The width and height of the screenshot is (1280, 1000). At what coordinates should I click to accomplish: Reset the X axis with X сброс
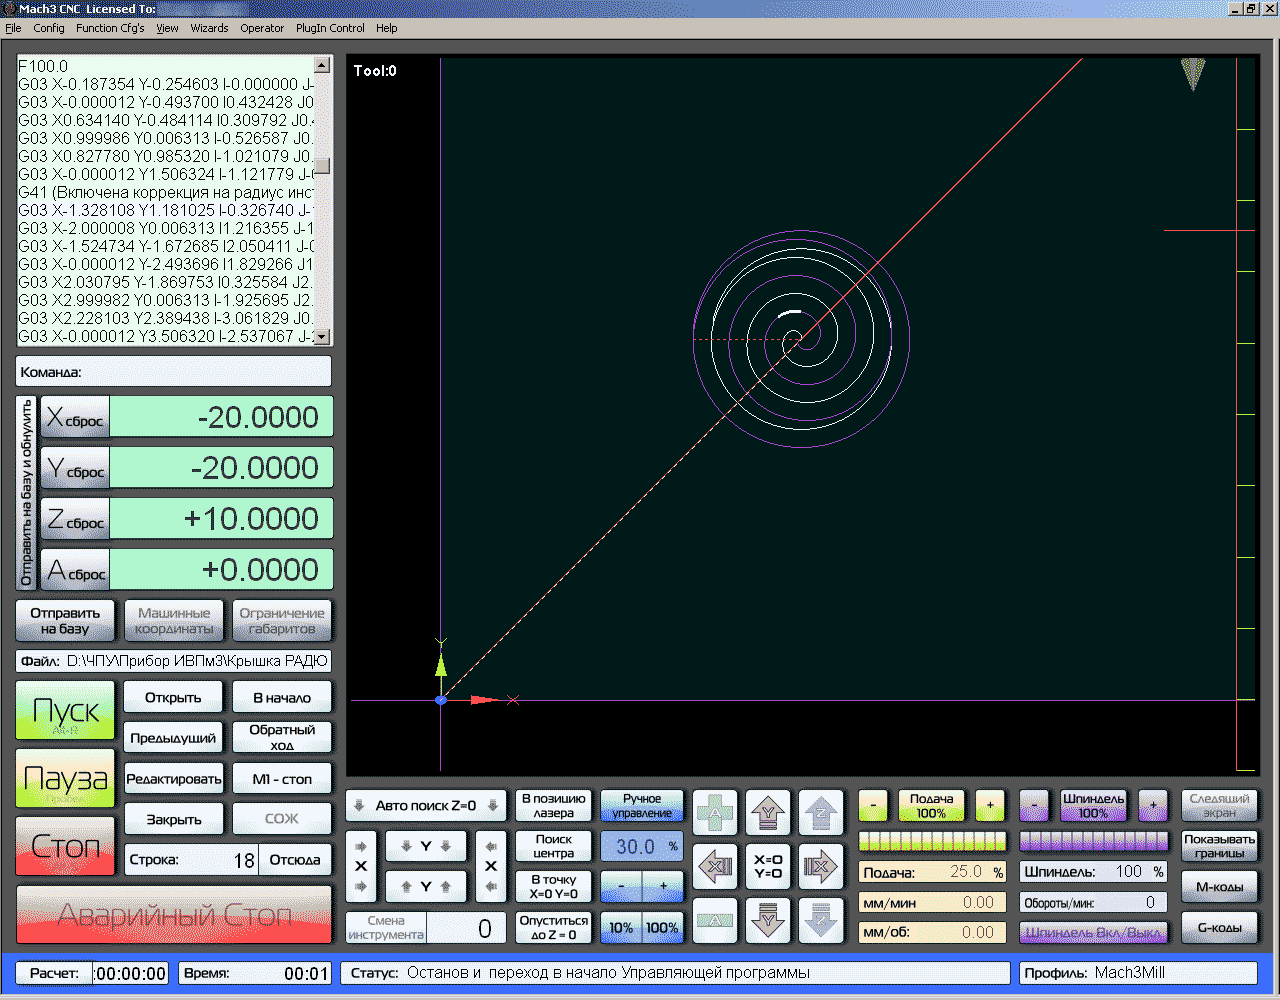point(75,418)
